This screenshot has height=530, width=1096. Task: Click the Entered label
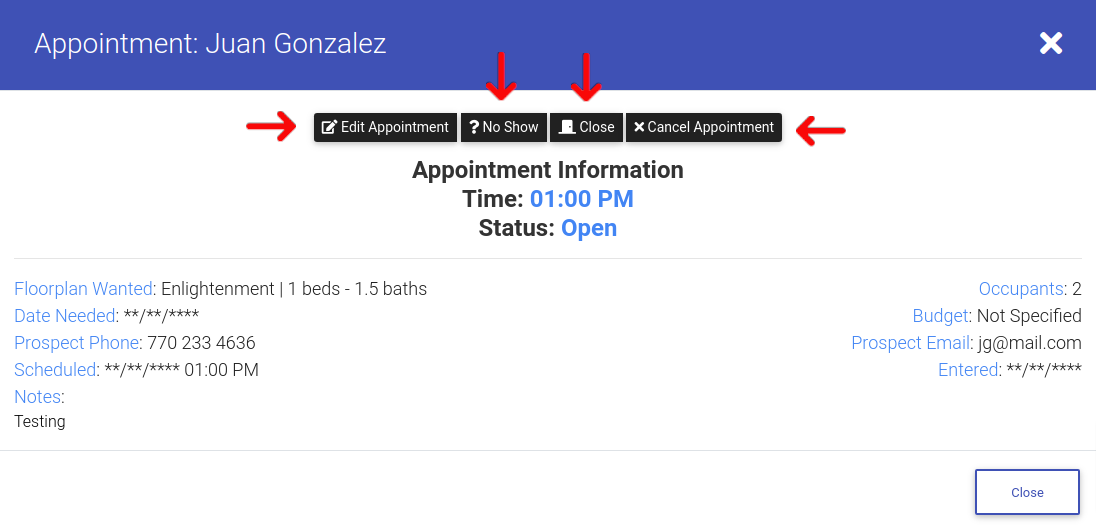pyautogui.click(x=967, y=370)
